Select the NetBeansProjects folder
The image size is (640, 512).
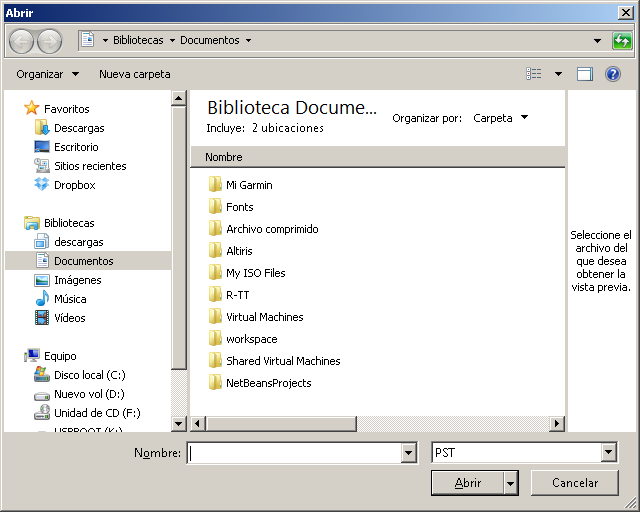260,383
